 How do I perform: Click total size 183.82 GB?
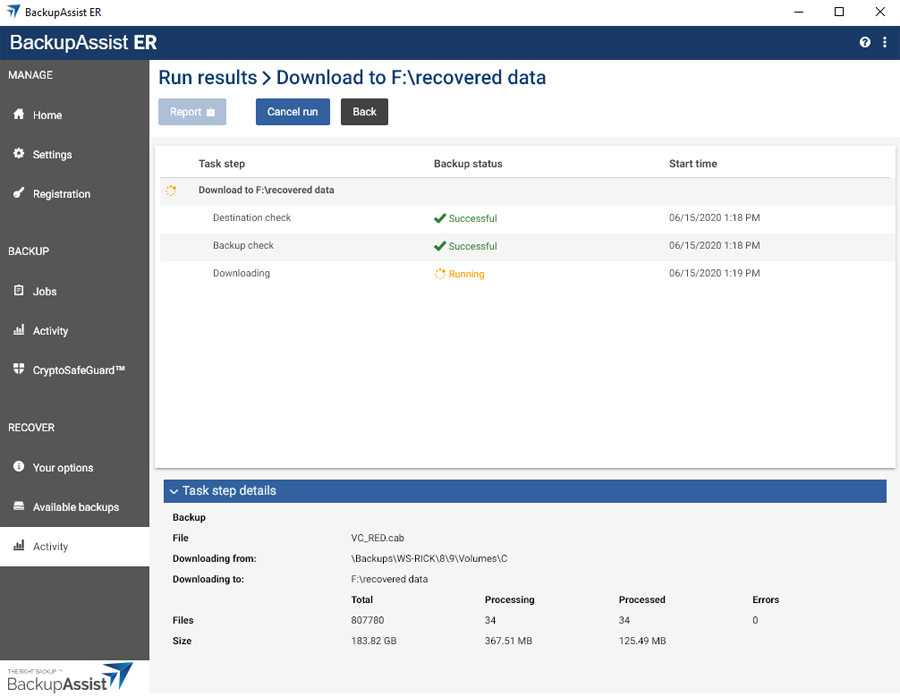click(x=374, y=641)
